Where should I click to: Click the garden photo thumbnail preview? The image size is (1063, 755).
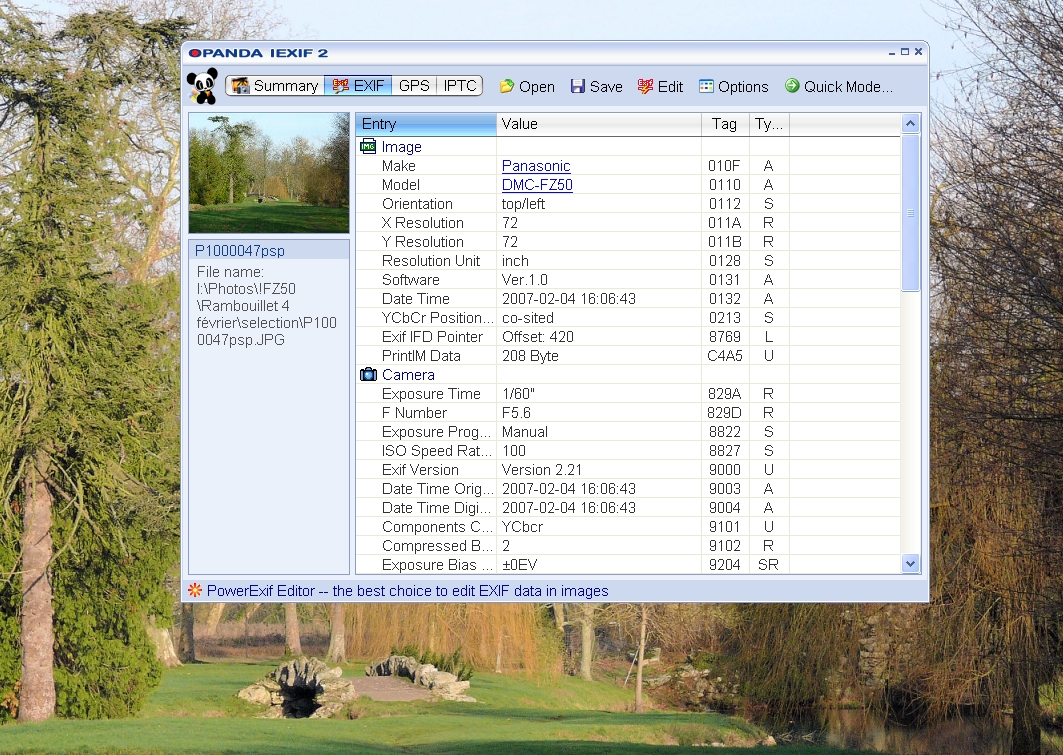point(269,173)
